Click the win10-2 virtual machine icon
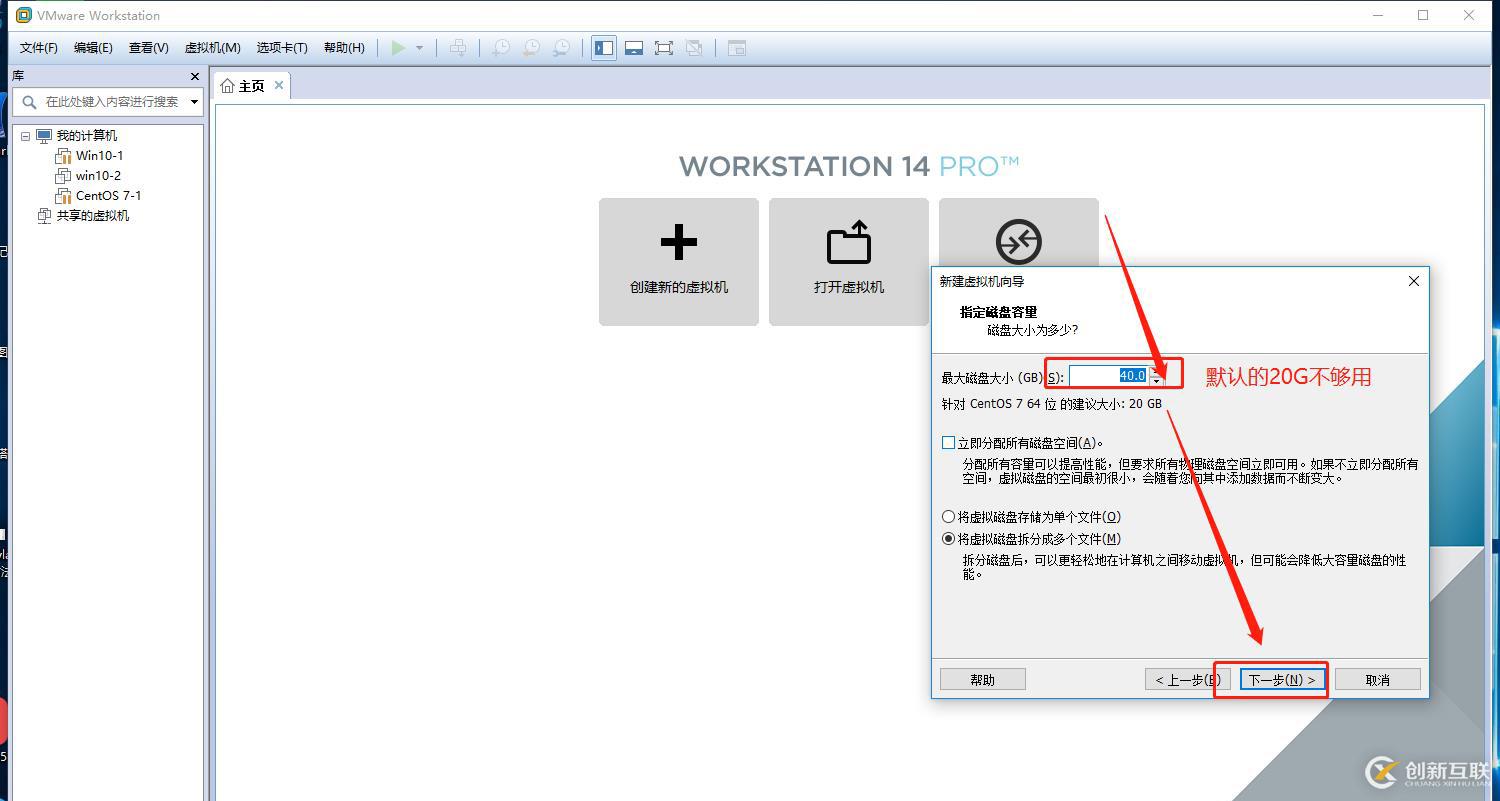The width and height of the screenshot is (1500, 801). point(63,176)
